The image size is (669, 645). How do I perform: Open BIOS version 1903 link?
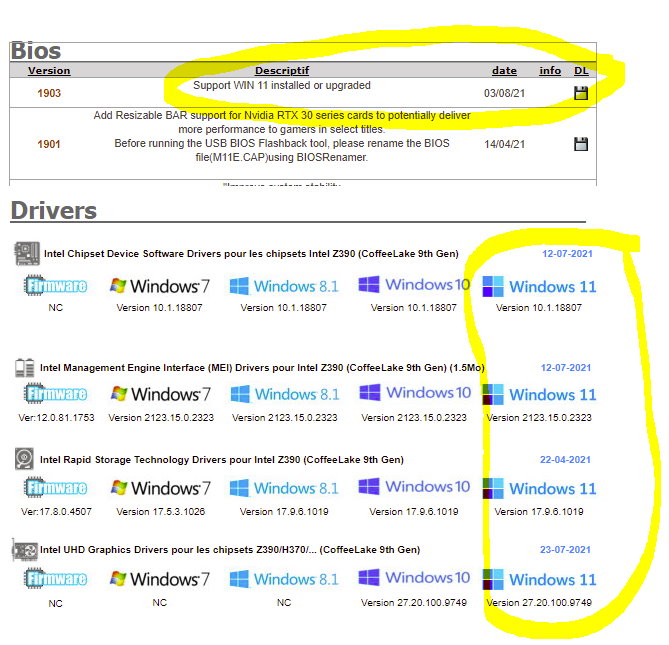point(49,93)
